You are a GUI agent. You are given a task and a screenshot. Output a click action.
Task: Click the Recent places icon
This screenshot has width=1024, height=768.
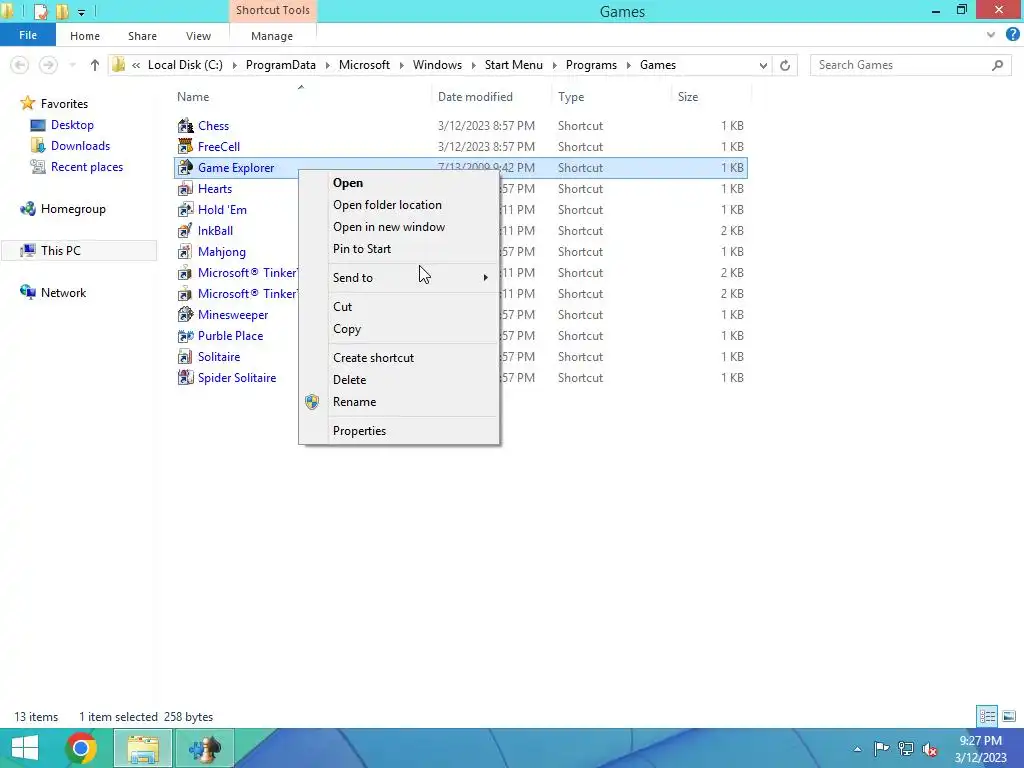point(38,167)
